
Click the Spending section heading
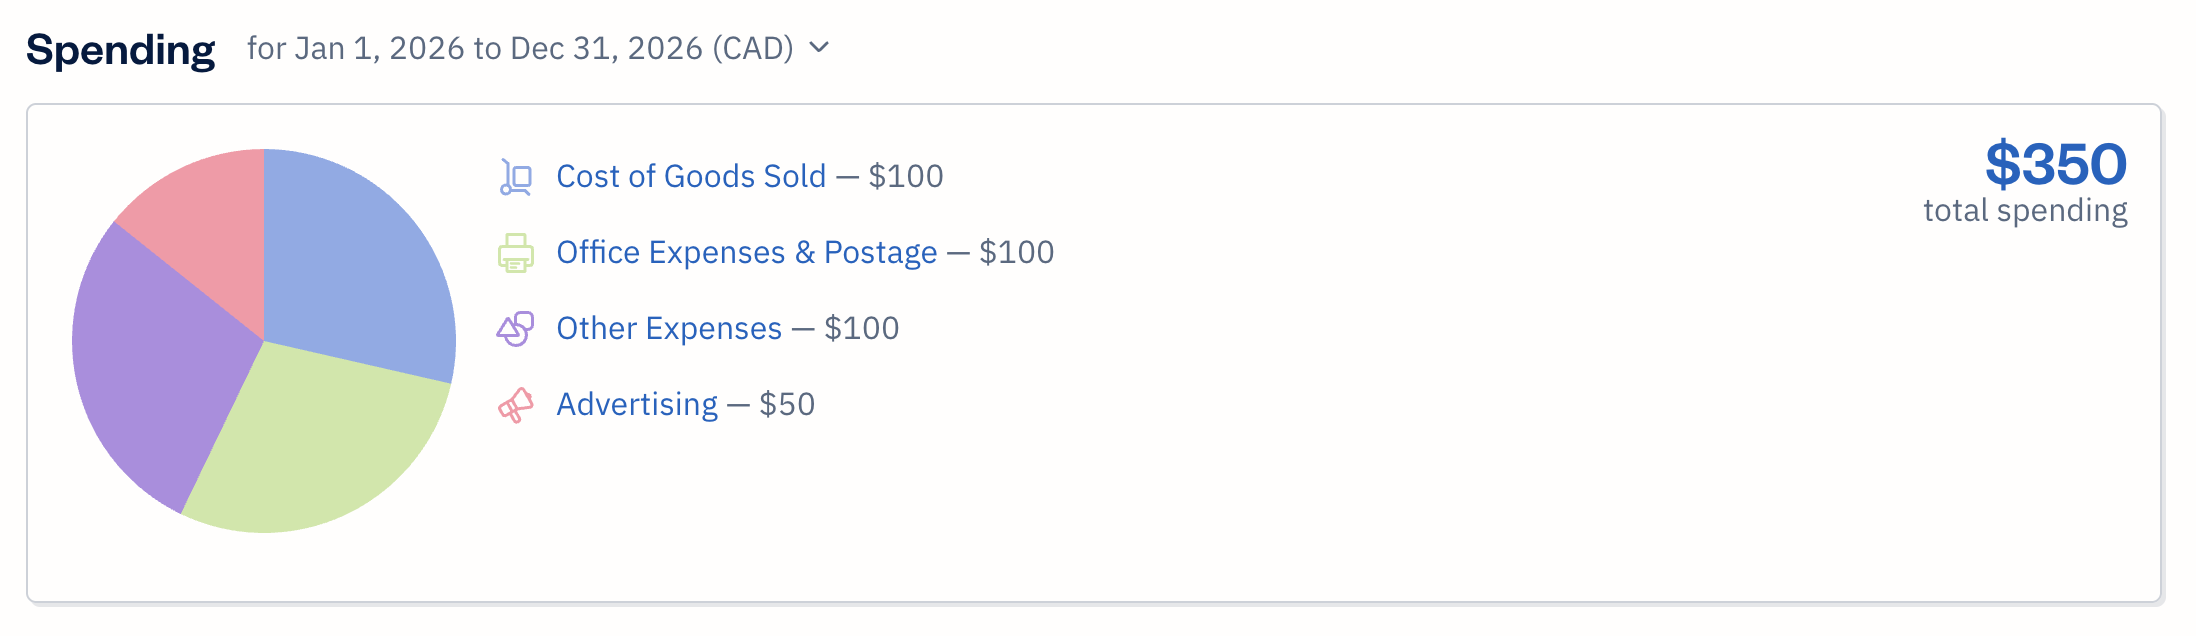(x=120, y=49)
